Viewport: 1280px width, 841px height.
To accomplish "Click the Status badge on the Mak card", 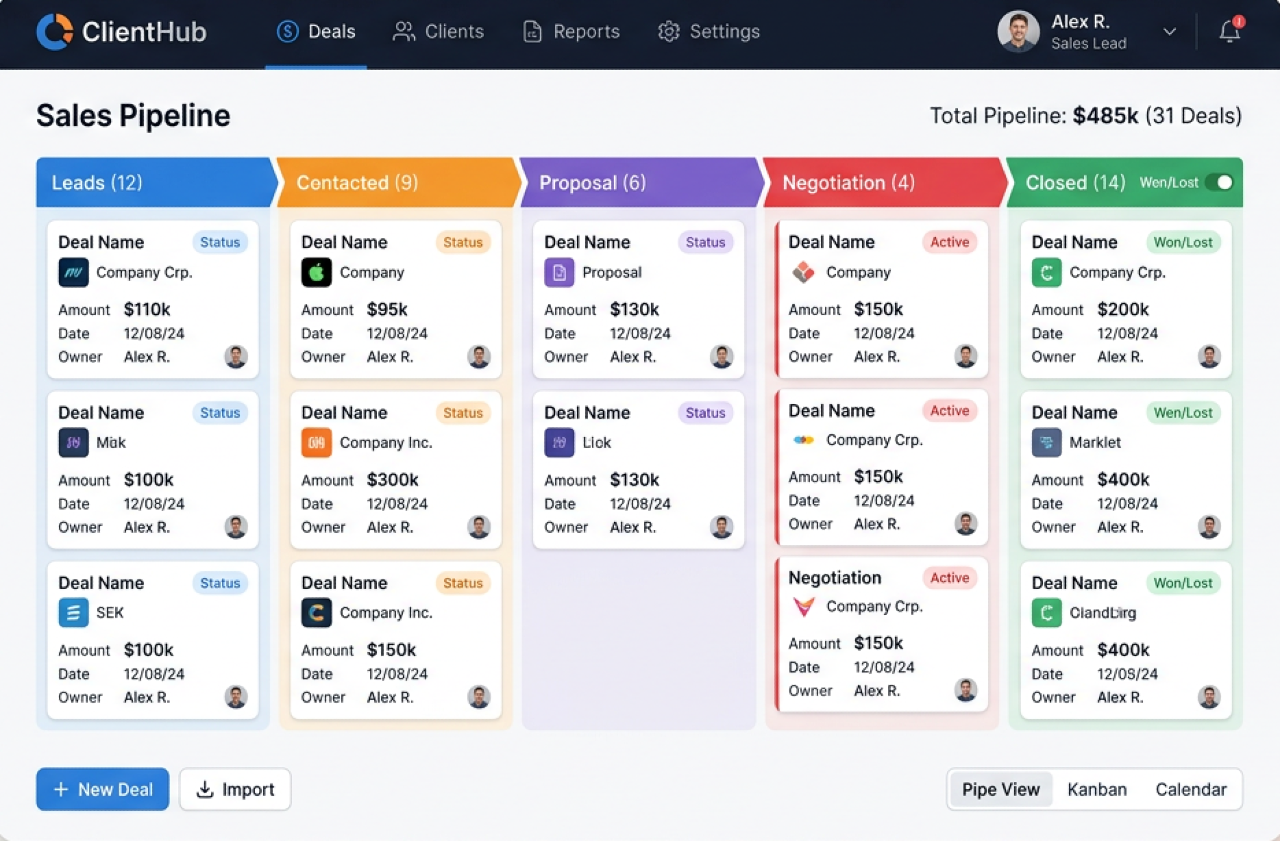I will [220, 412].
